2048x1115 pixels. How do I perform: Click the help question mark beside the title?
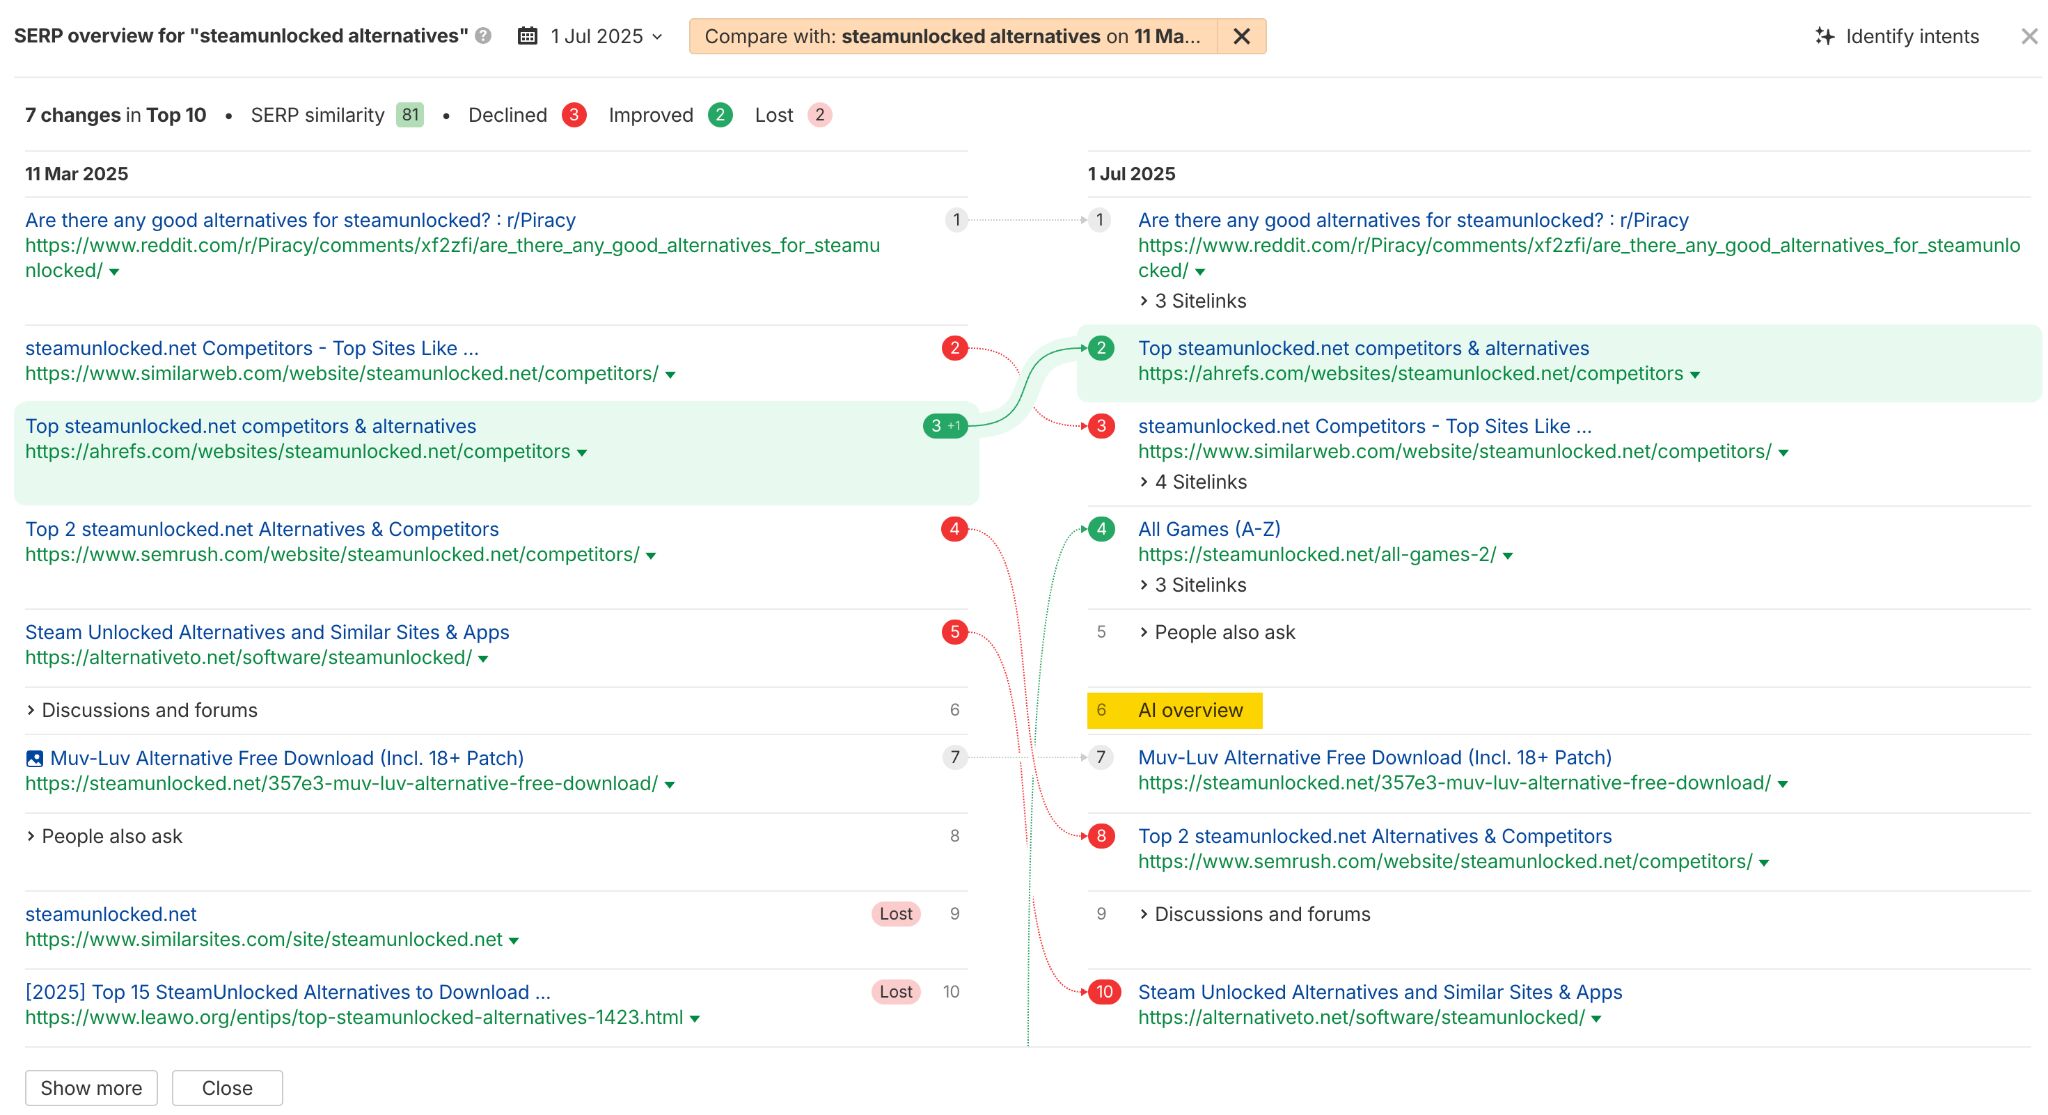coord(483,36)
